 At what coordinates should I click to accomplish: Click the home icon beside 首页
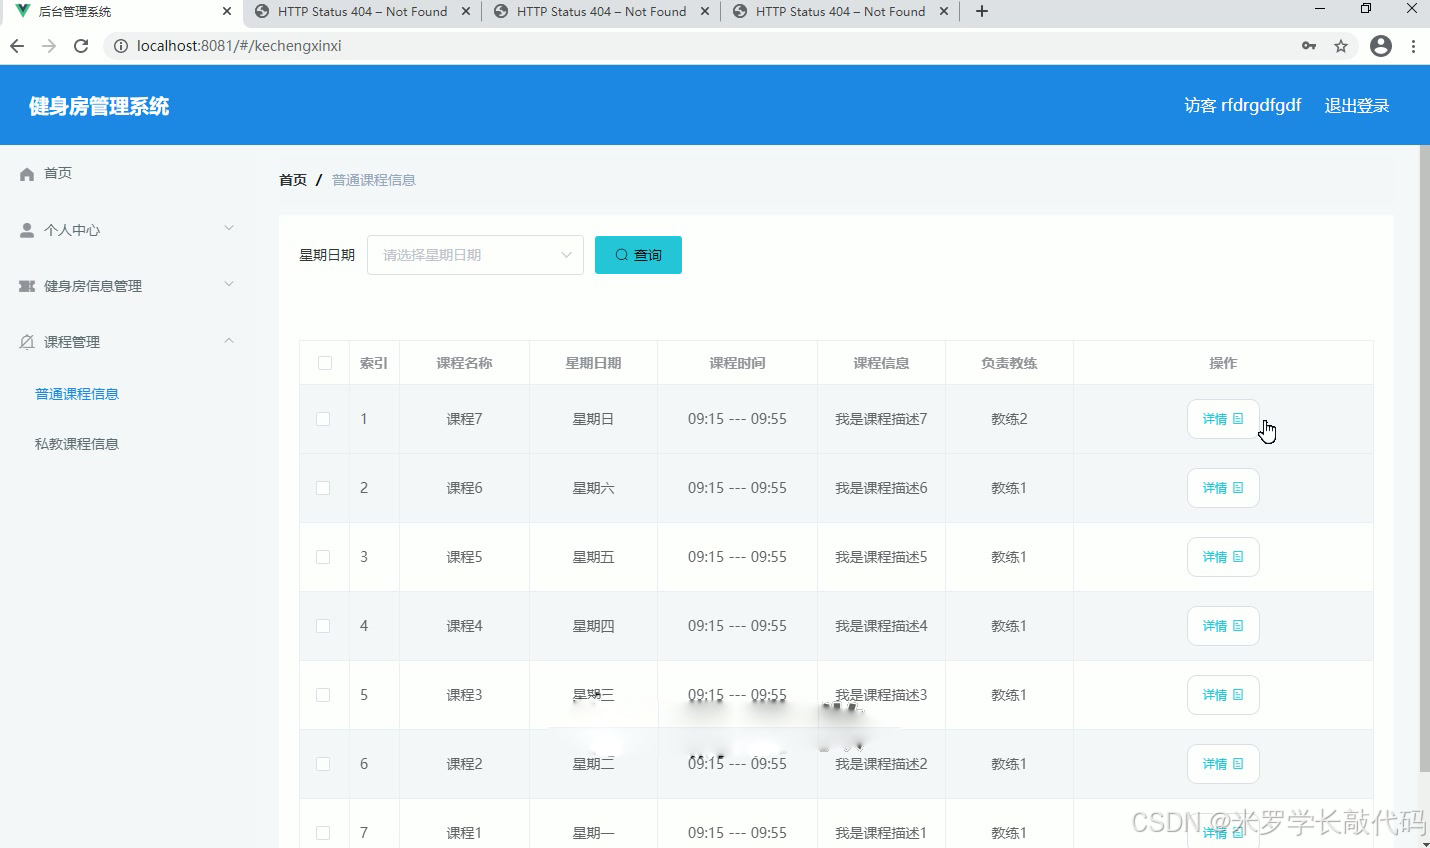click(25, 172)
